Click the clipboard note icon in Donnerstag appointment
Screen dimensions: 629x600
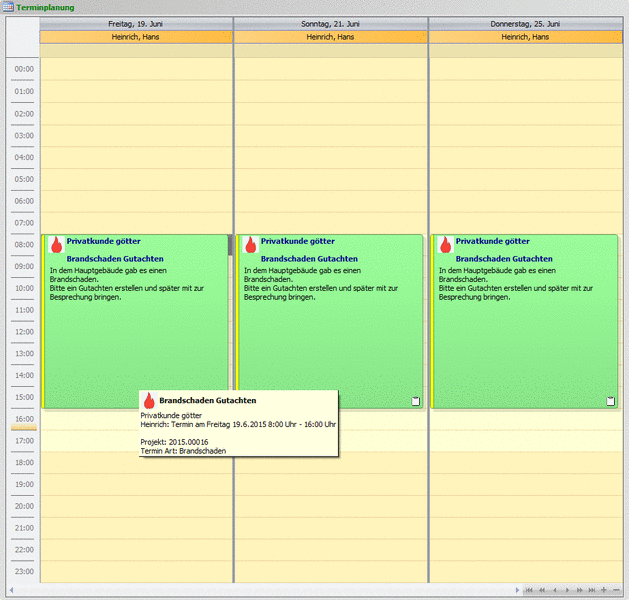pyautogui.click(x=611, y=401)
